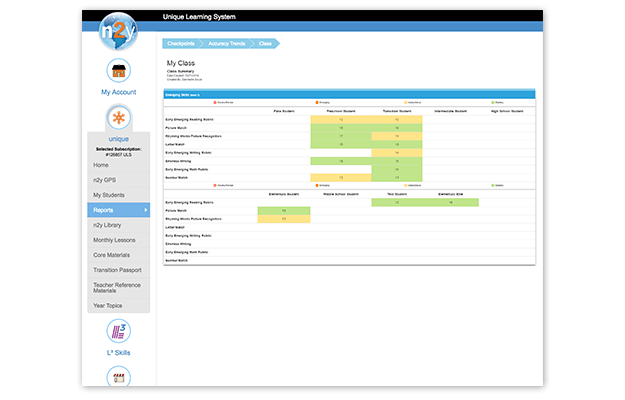Click the Selected Subscription text
The image size is (625, 400).
(x=118, y=152)
